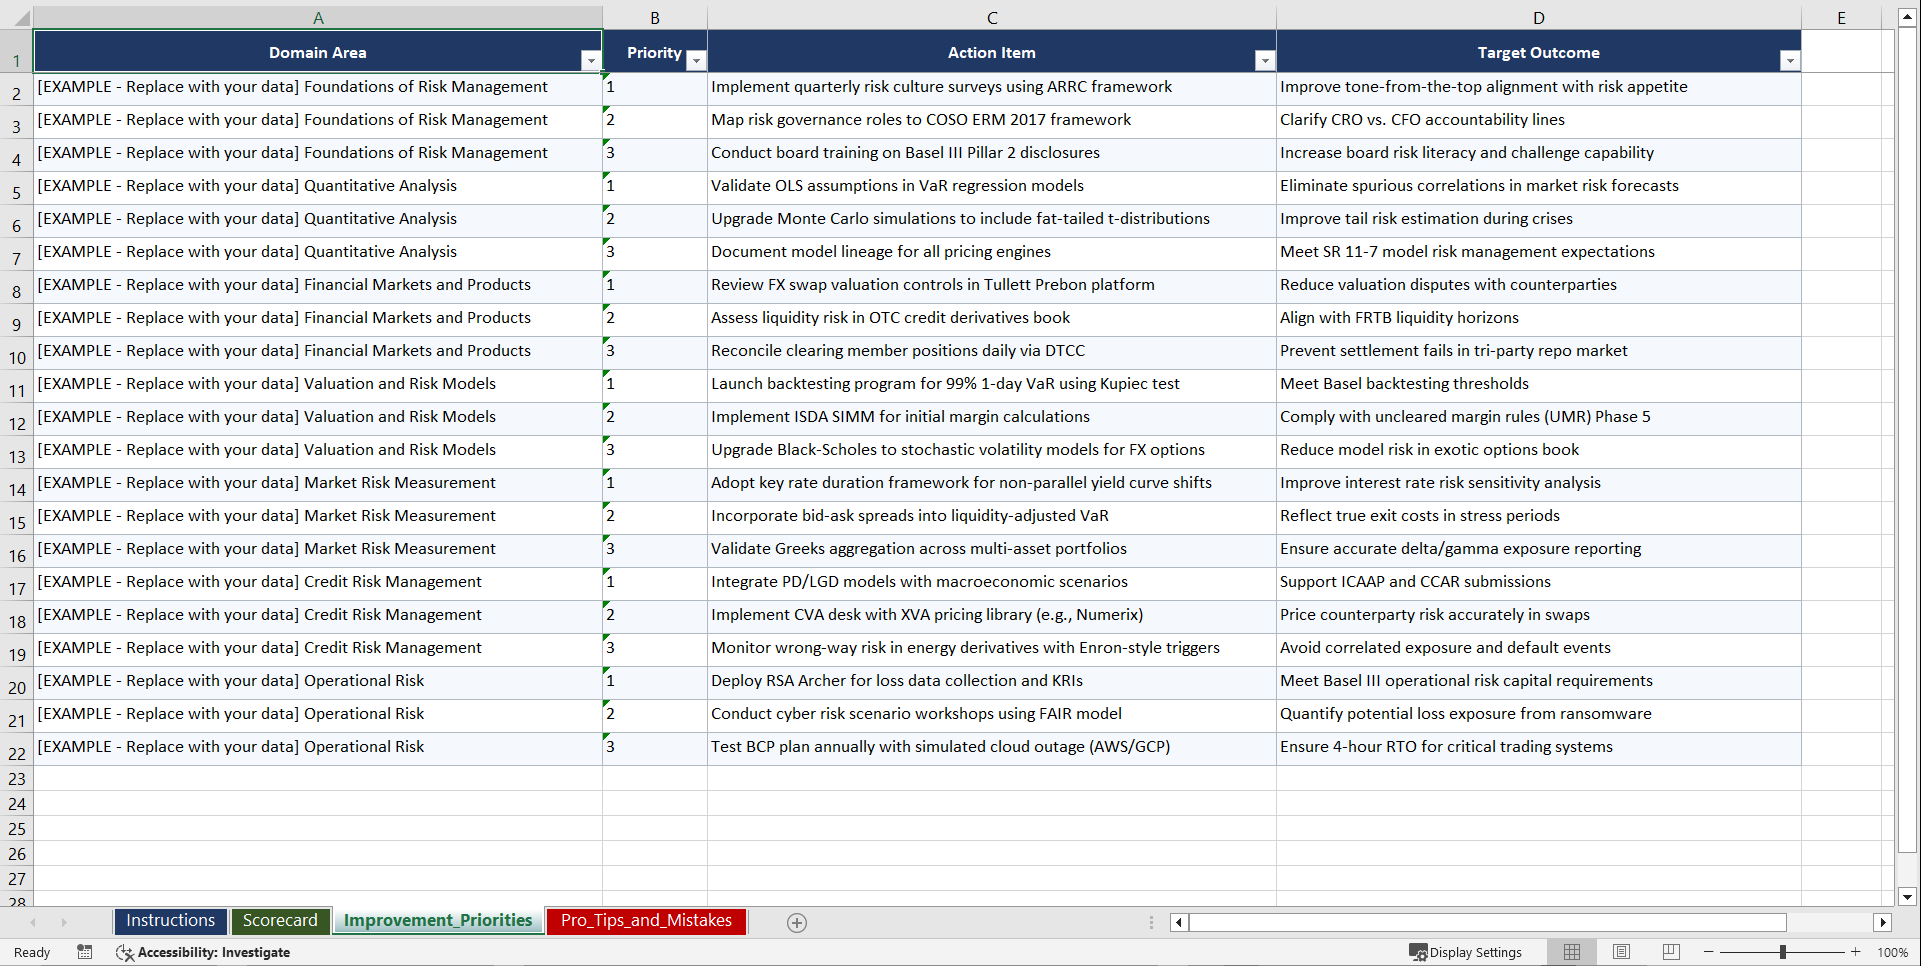Open Accessibility: Investigate checker
This screenshot has width=1921, height=966.
[204, 952]
